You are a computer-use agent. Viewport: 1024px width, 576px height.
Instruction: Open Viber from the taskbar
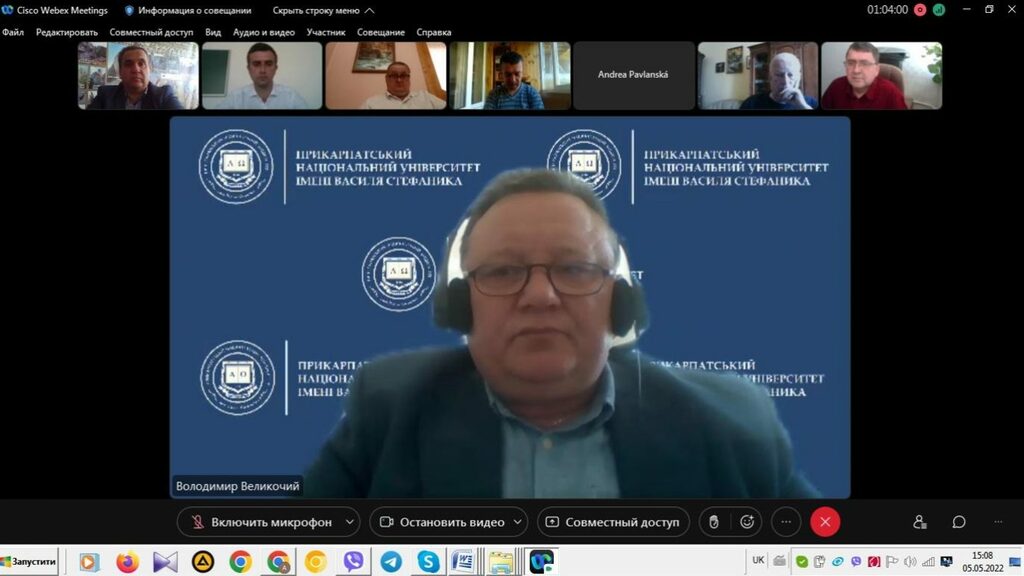pos(353,562)
